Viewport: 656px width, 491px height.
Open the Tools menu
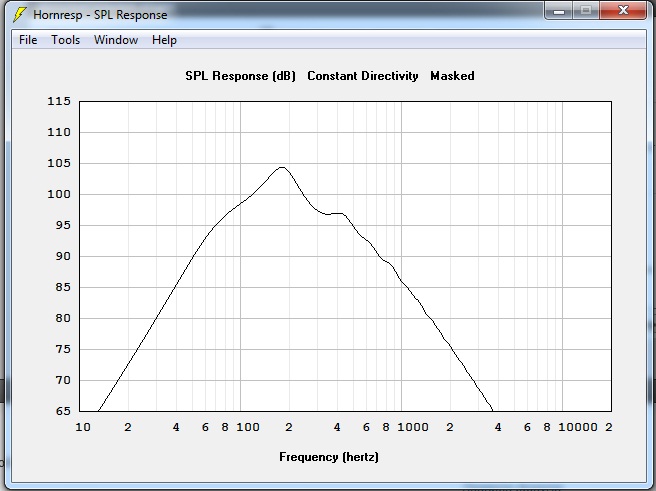(65, 40)
